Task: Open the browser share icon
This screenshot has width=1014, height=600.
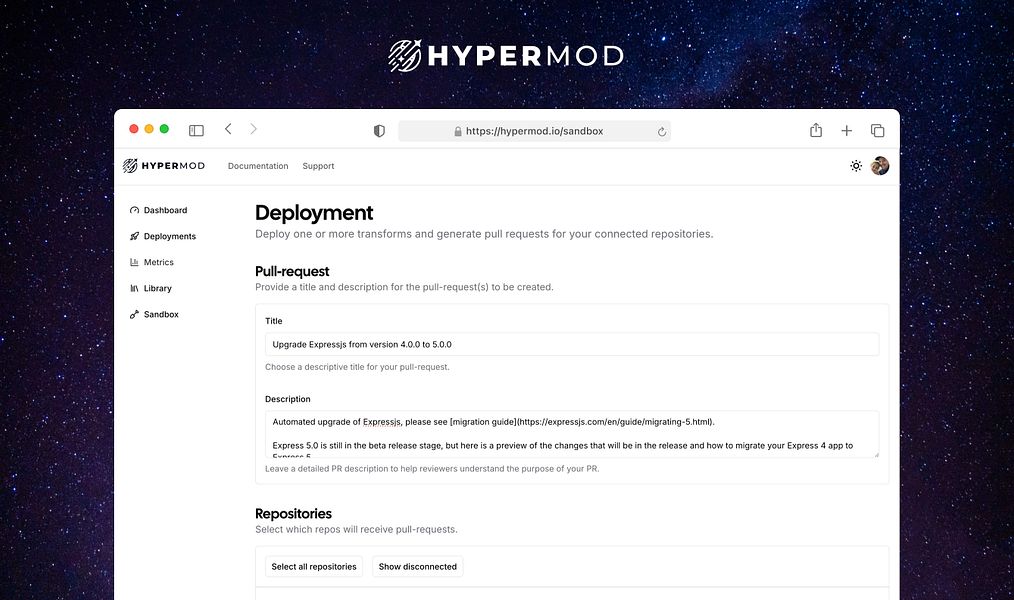Action: (816, 130)
